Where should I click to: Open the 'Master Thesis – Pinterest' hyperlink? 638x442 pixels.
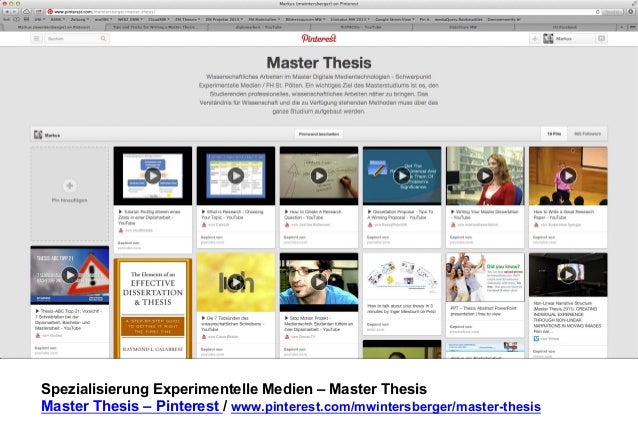(130, 406)
